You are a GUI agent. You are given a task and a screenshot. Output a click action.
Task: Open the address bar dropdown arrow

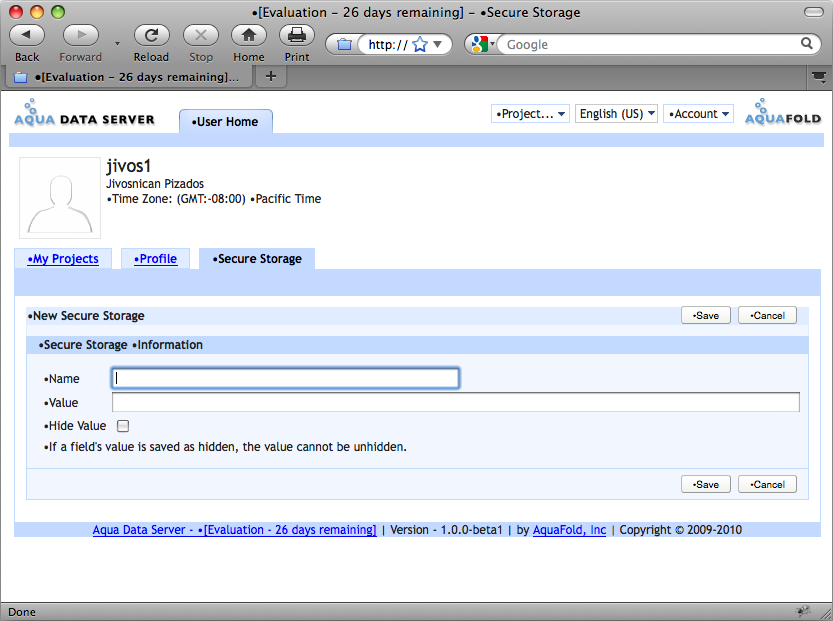[x=438, y=44]
